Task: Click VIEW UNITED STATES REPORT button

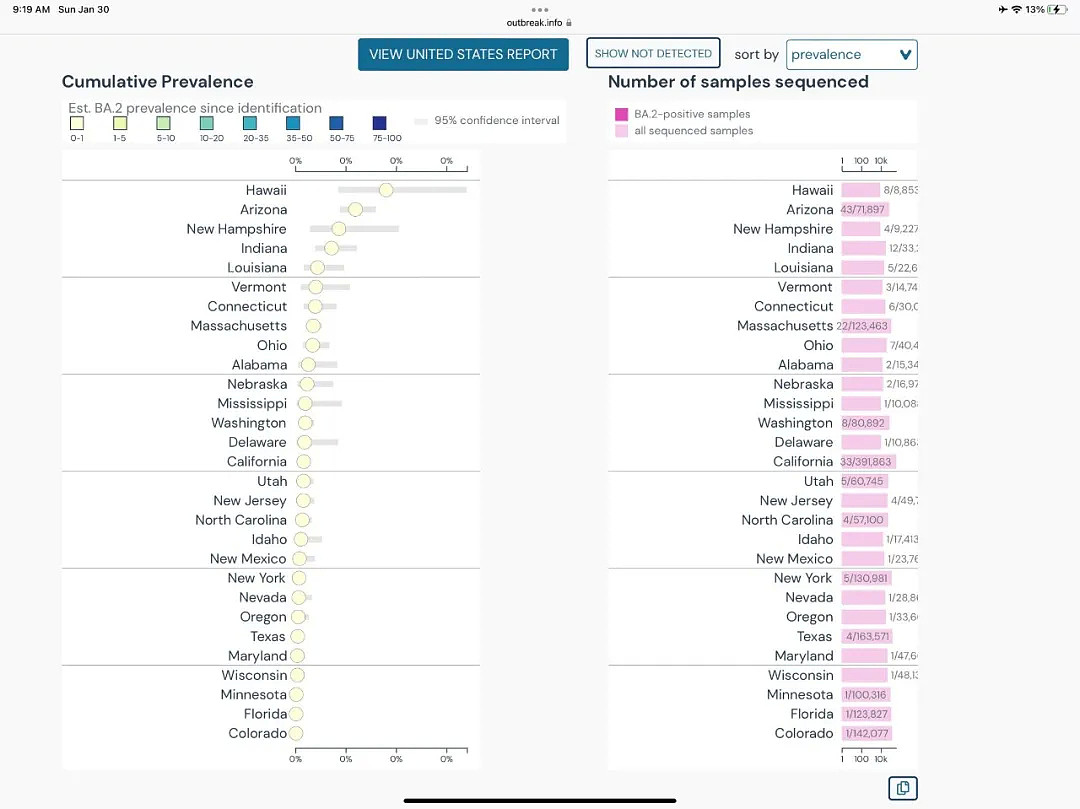Action: (x=463, y=54)
